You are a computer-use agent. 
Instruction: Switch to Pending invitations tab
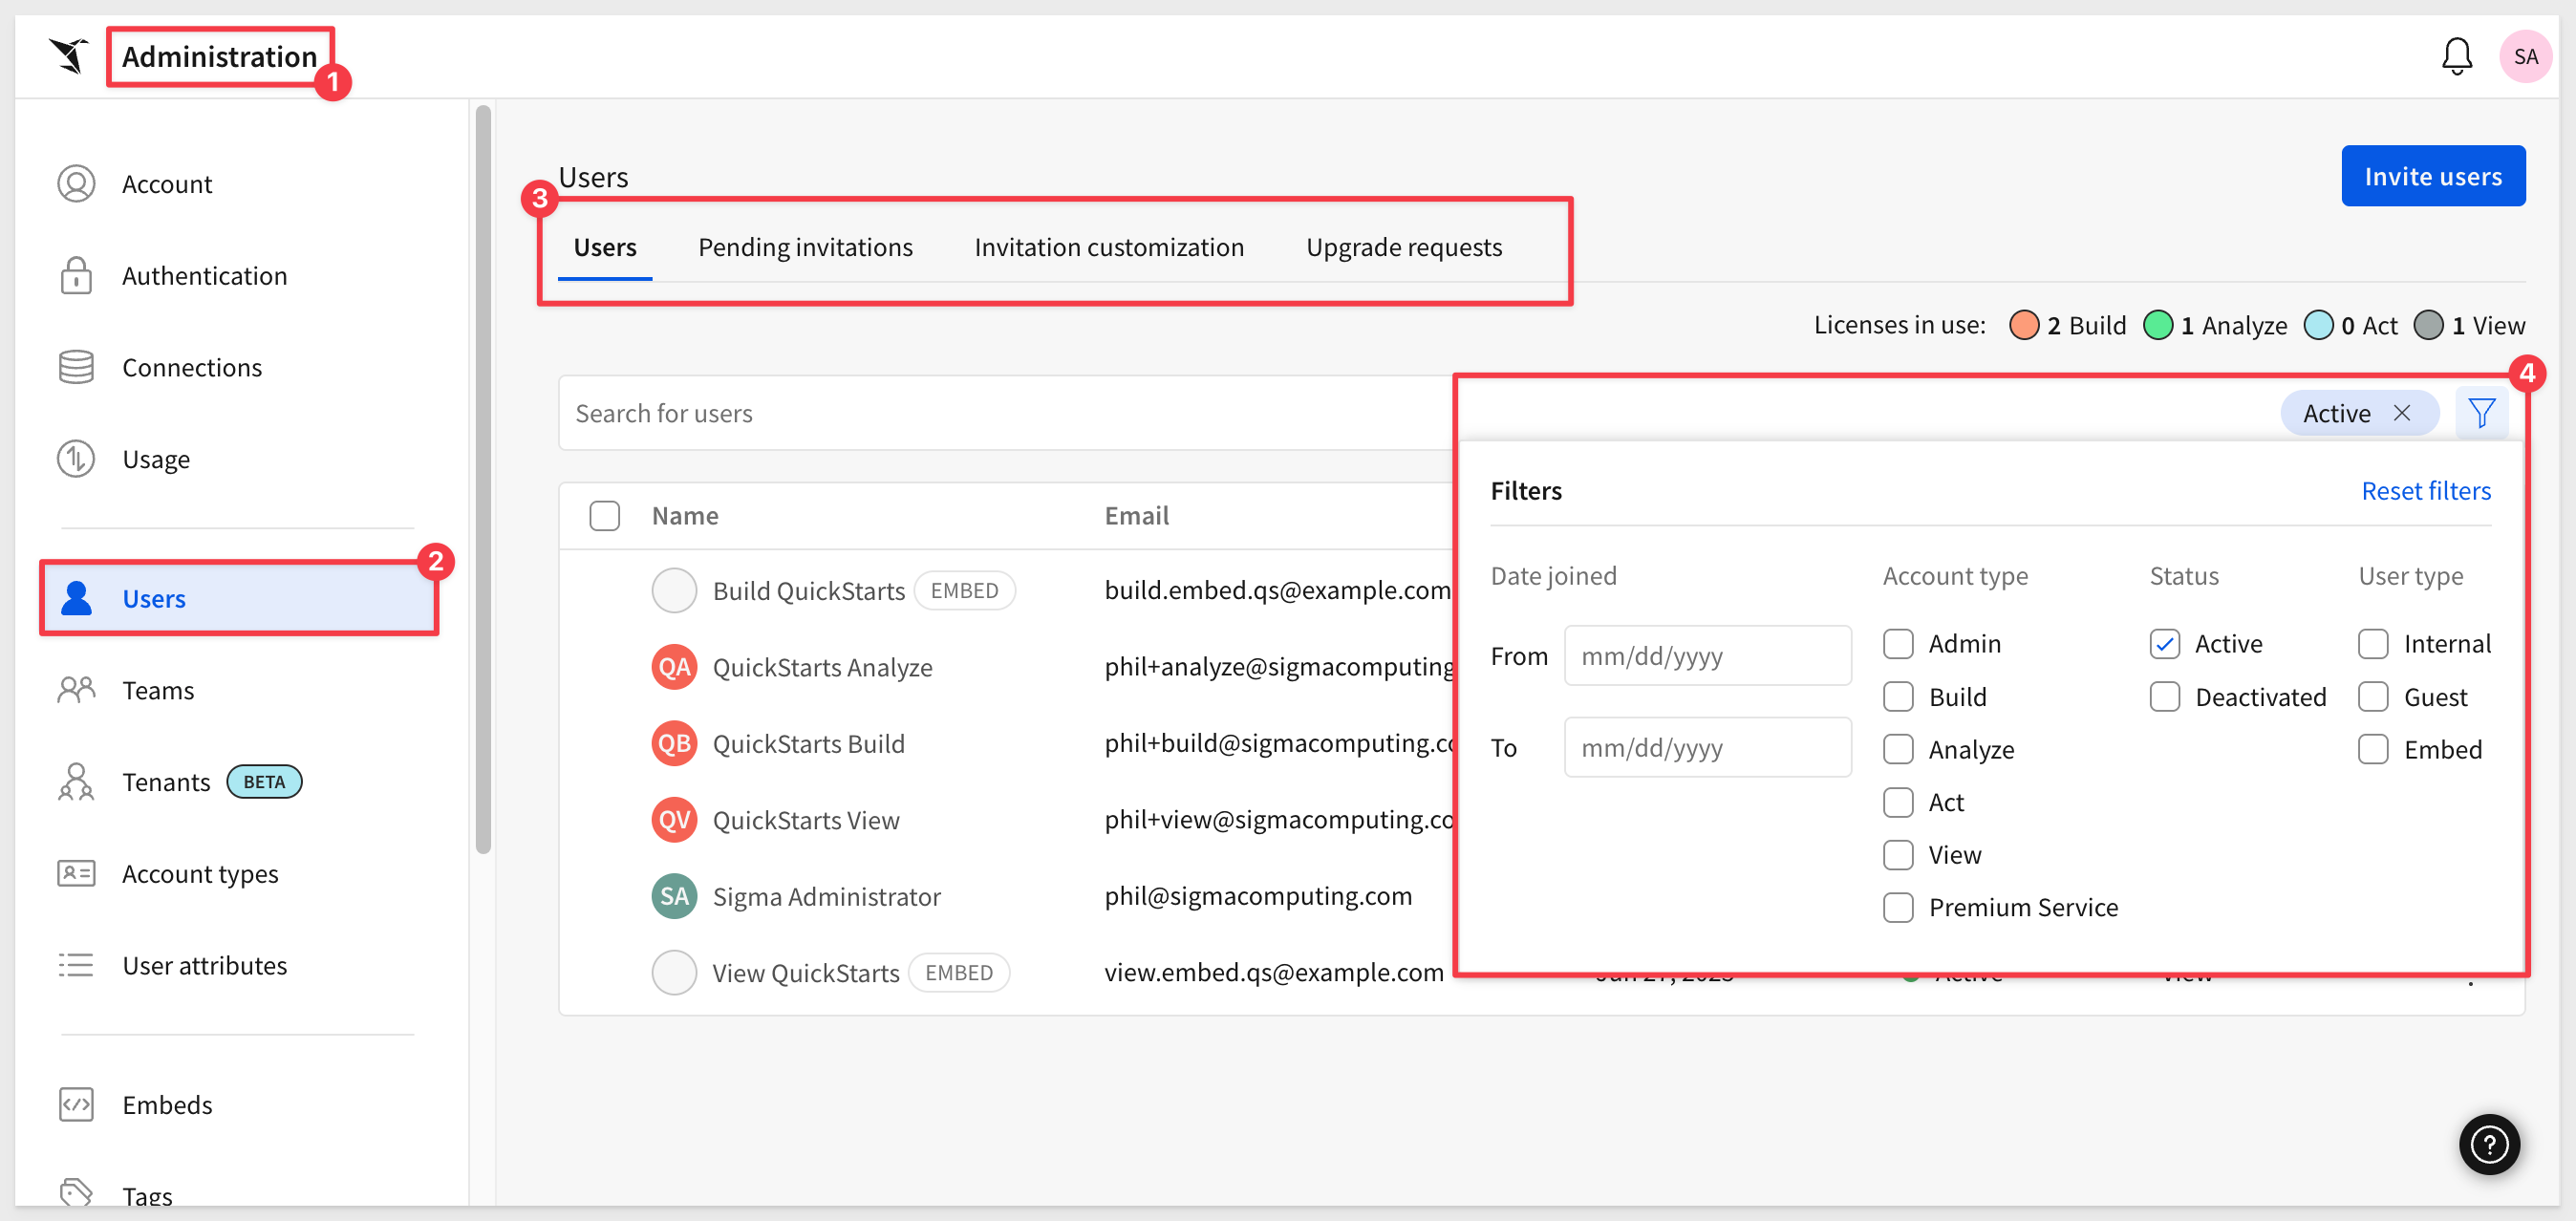click(805, 247)
